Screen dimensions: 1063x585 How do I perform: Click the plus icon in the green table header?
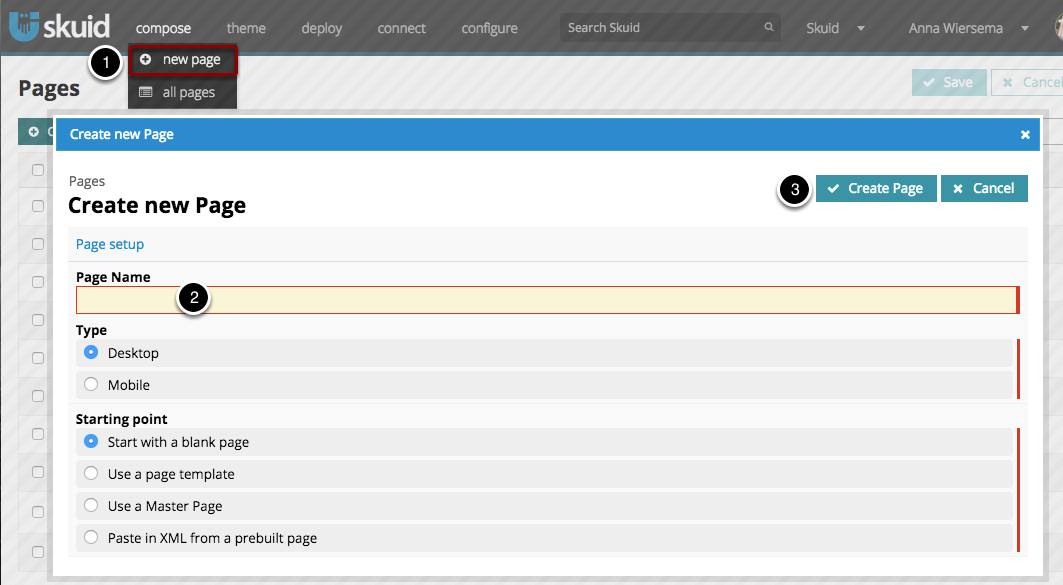tap(33, 130)
